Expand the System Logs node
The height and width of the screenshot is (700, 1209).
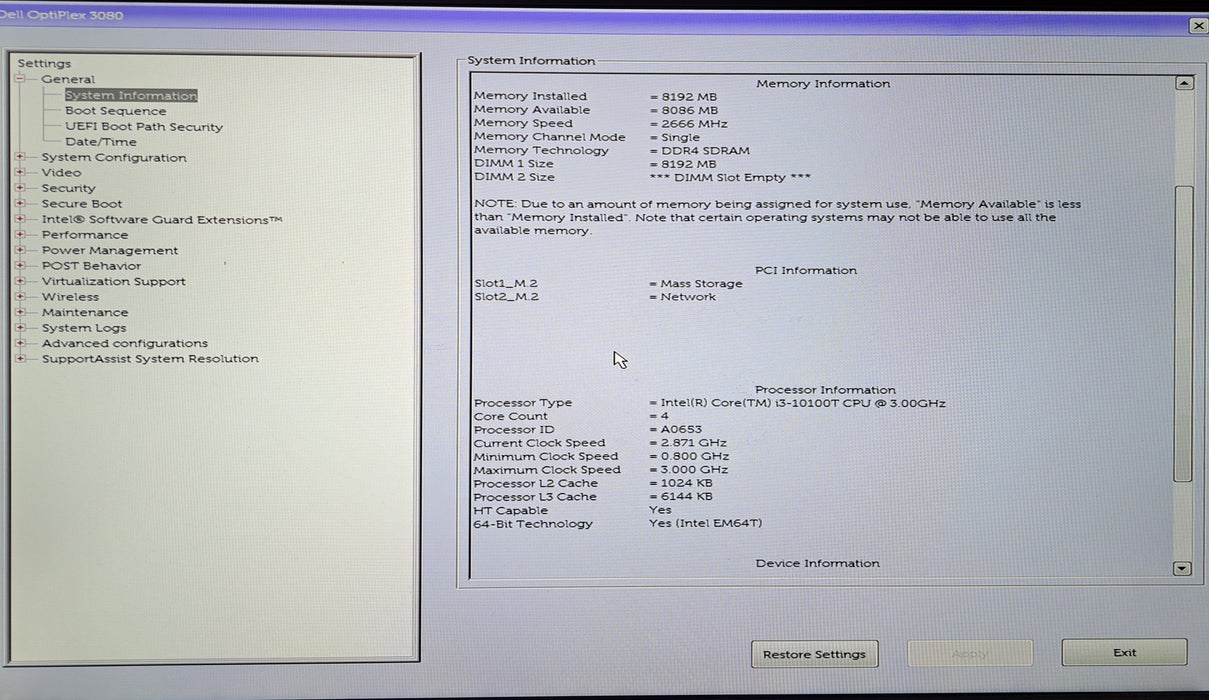point(20,327)
